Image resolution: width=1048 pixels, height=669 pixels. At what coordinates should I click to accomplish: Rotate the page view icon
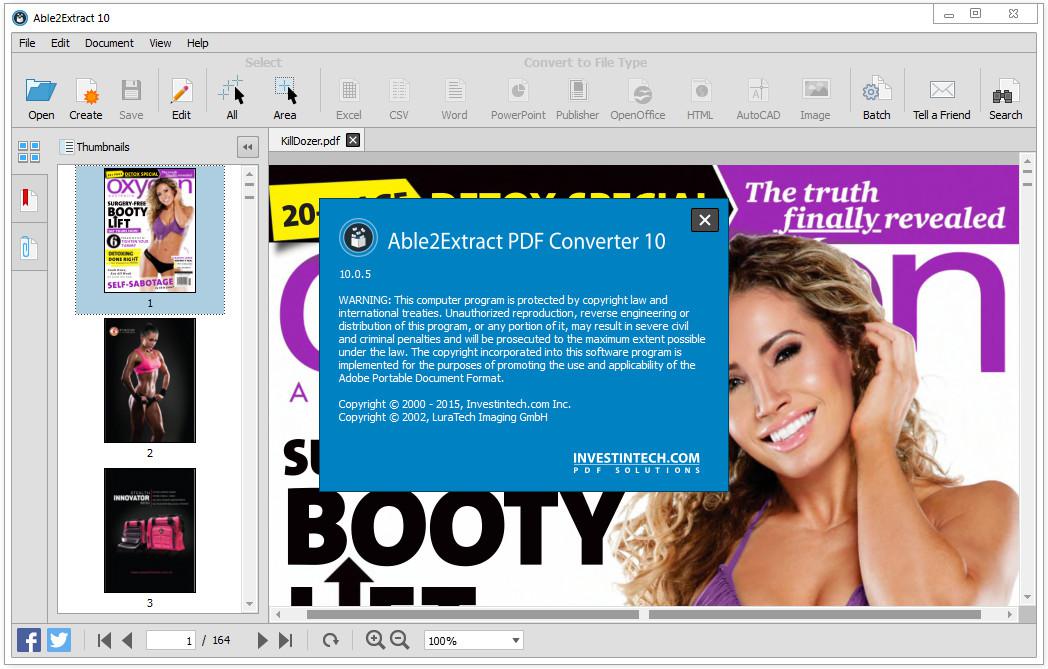330,640
